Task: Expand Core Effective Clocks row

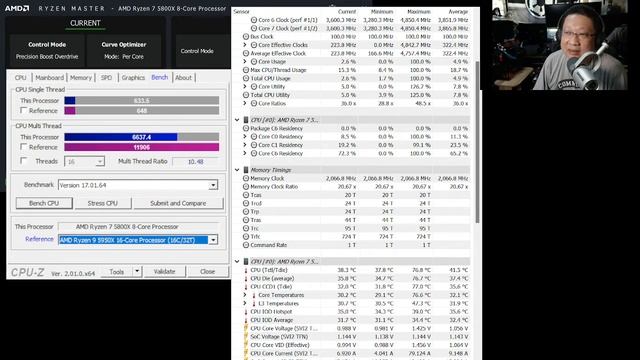Action: point(245,45)
